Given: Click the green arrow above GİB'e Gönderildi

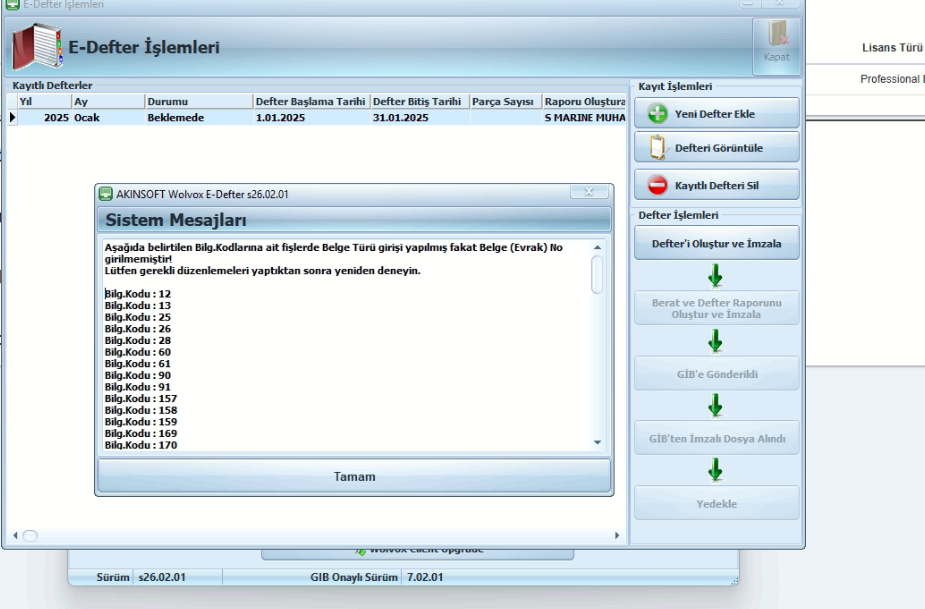Looking at the screenshot, I should coord(716,341).
